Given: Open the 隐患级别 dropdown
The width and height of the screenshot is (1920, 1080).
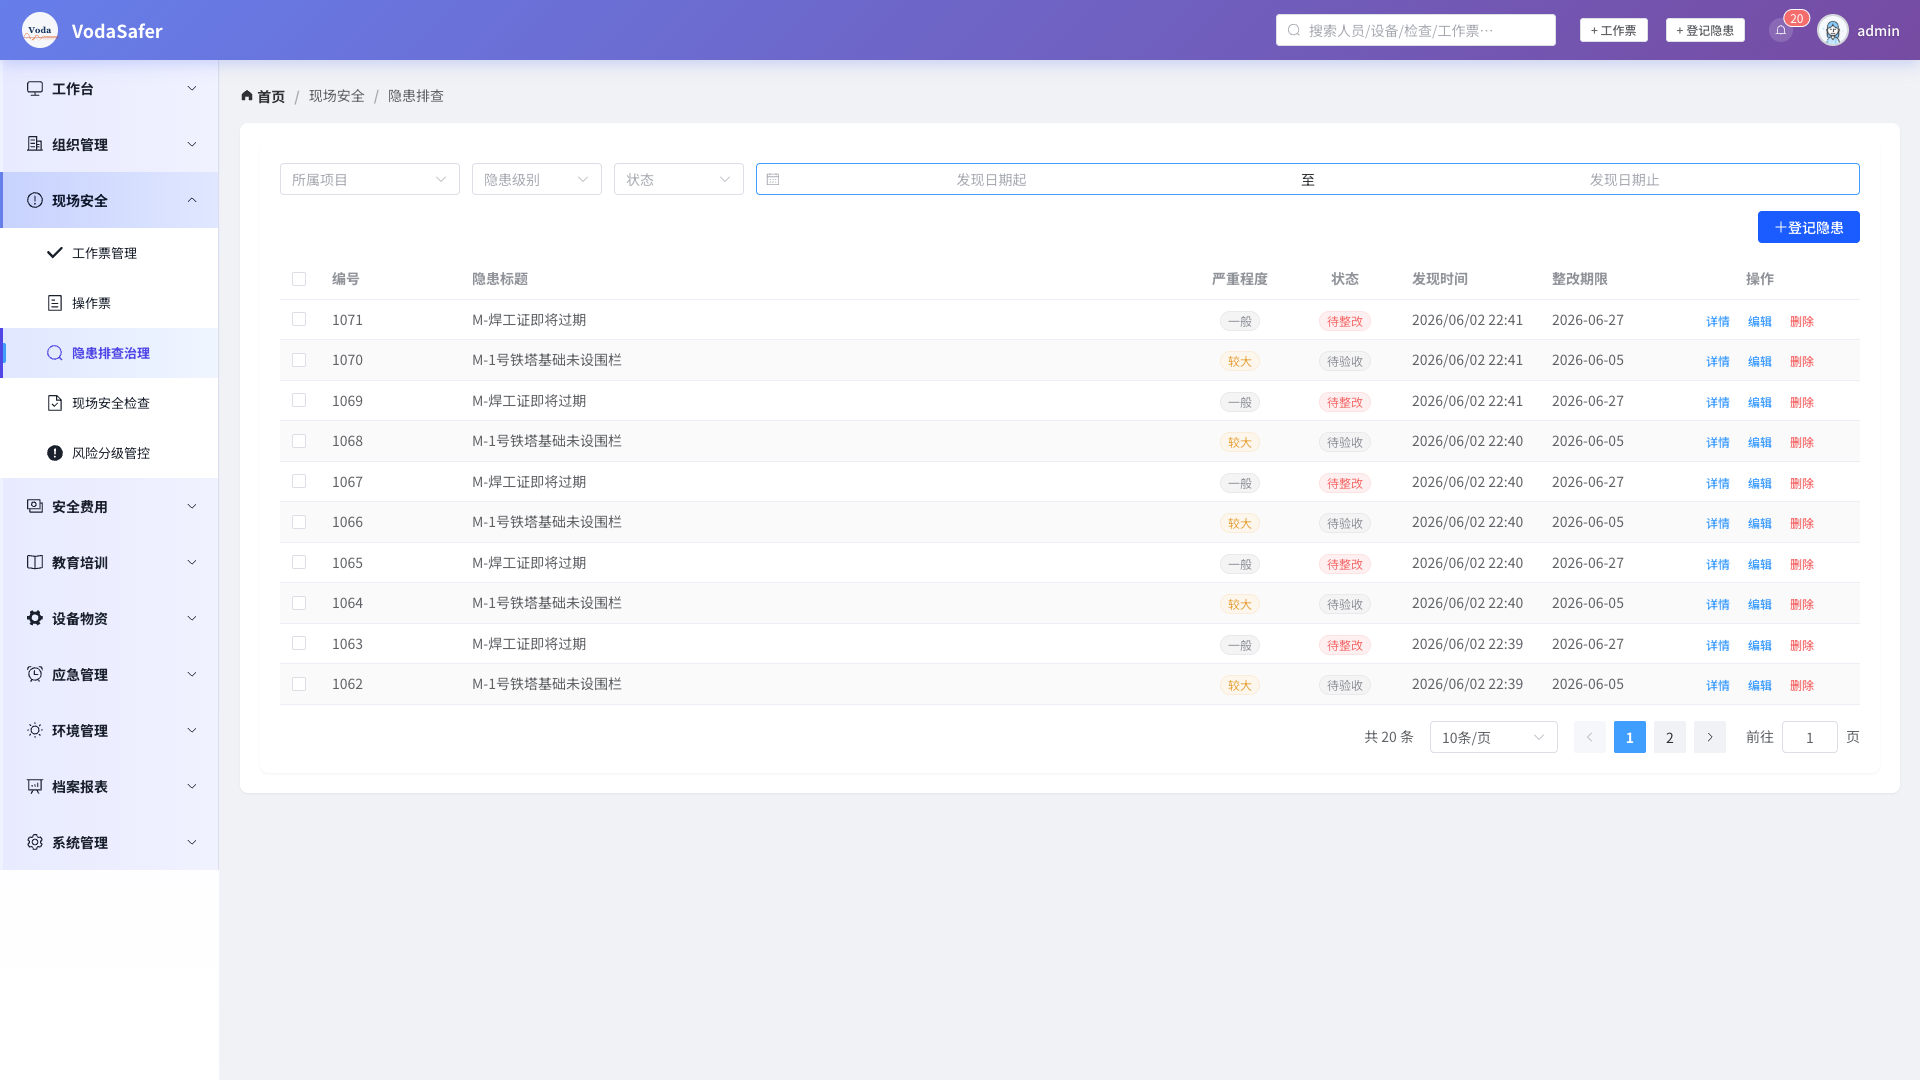Looking at the screenshot, I should 537,179.
